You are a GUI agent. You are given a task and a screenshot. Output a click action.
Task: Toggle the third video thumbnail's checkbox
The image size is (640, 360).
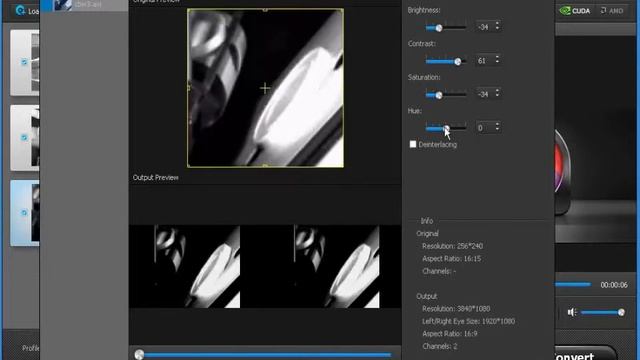pyautogui.click(x=24, y=213)
